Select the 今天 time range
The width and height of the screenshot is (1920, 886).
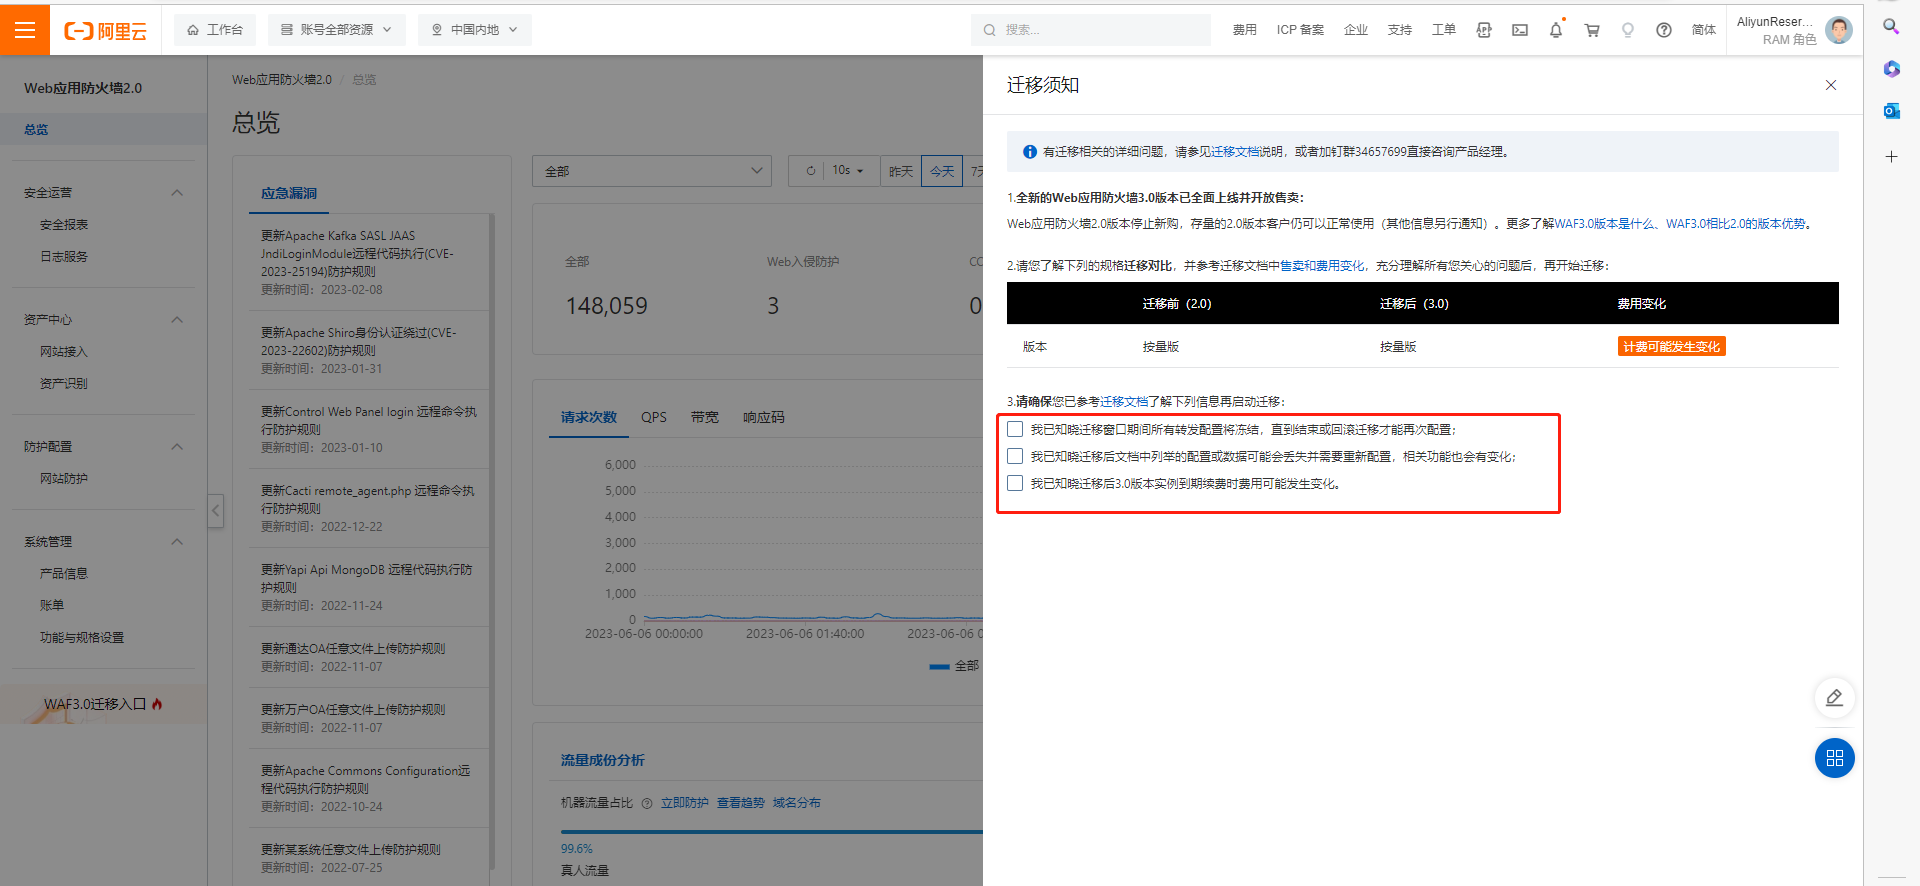942,171
